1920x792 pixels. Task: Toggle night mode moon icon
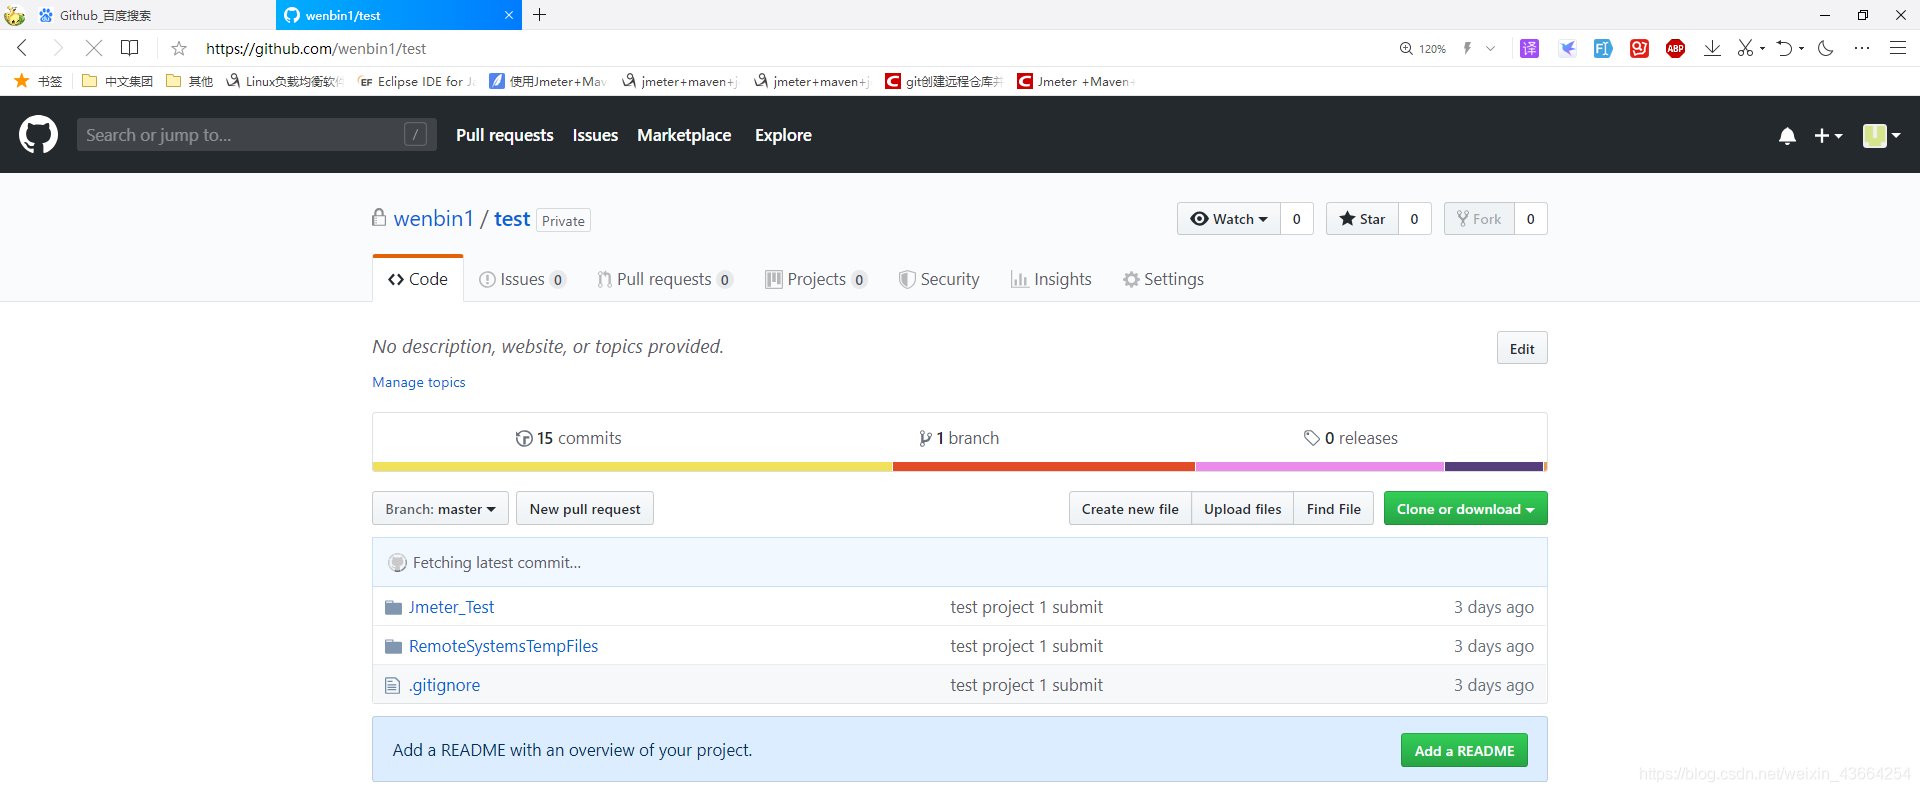[1825, 48]
